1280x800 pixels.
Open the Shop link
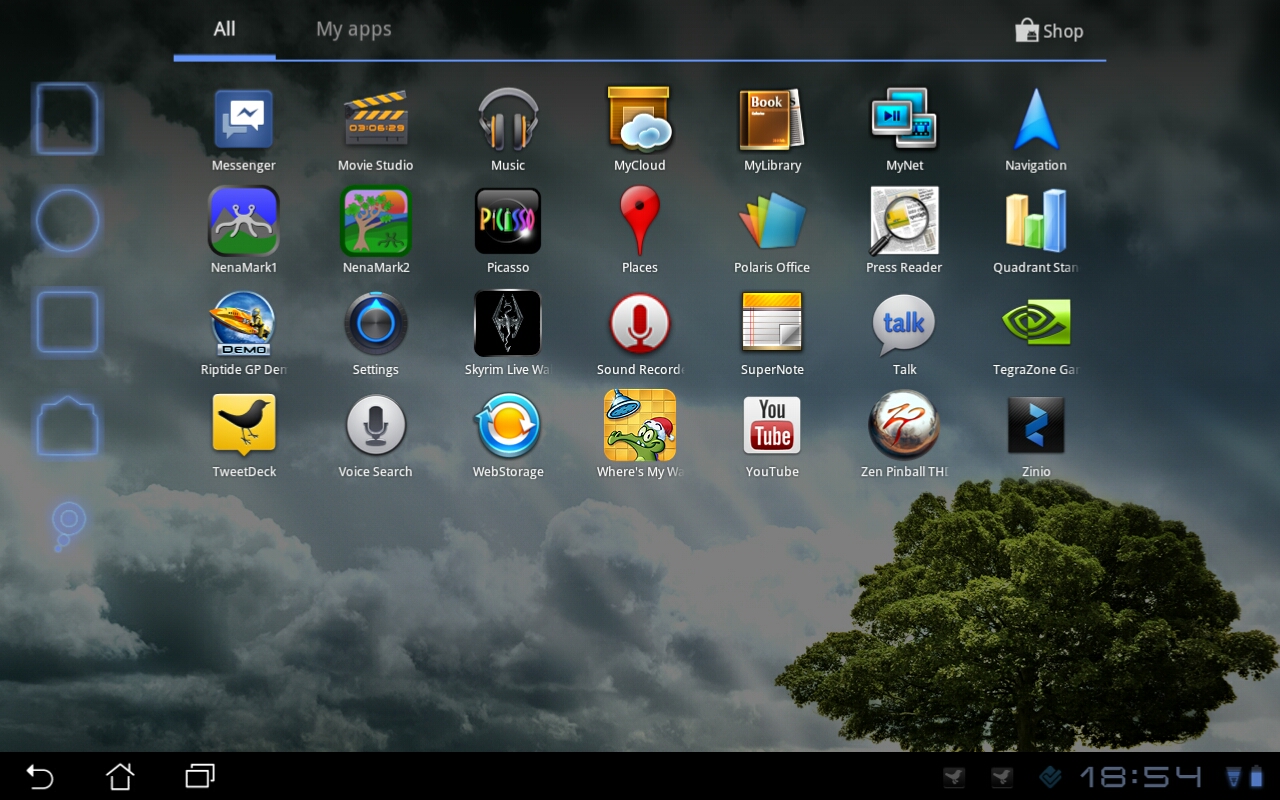[1049, 31]
